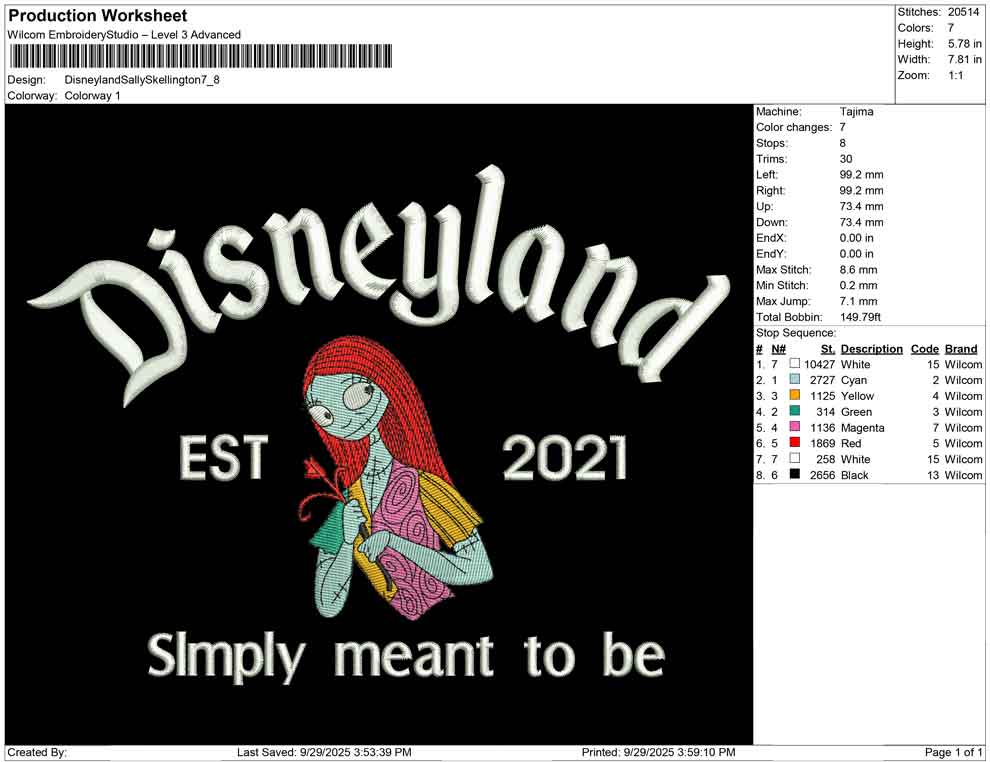Click the 'Magenta' description in the table
Screen dimensions: 990x762
coord(863,427)
